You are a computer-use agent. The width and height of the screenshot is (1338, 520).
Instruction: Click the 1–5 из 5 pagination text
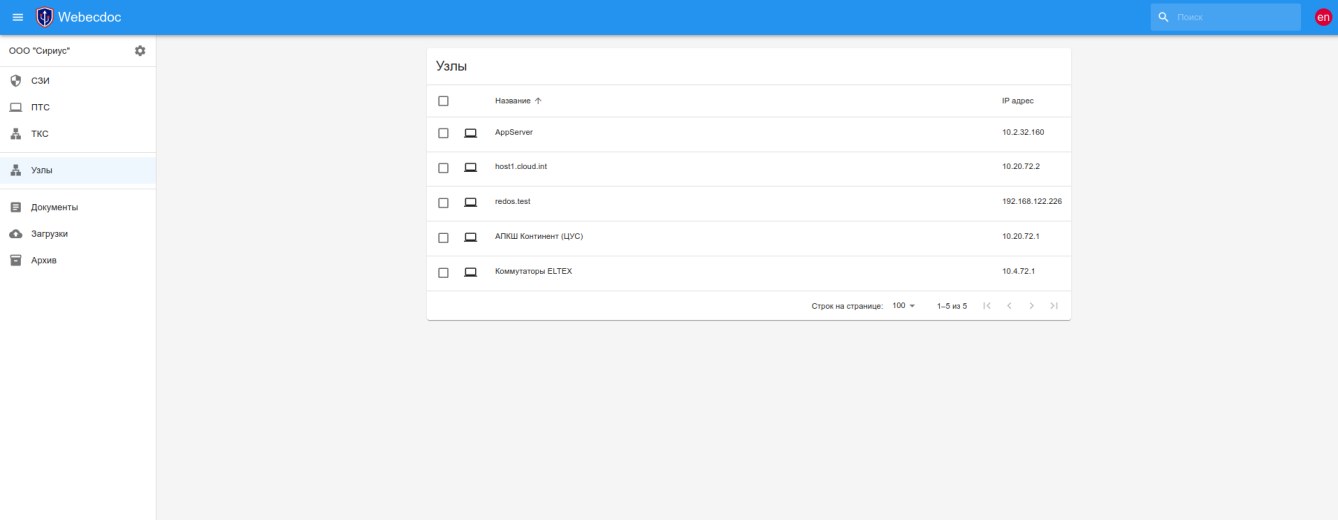[x=952, y=305]
